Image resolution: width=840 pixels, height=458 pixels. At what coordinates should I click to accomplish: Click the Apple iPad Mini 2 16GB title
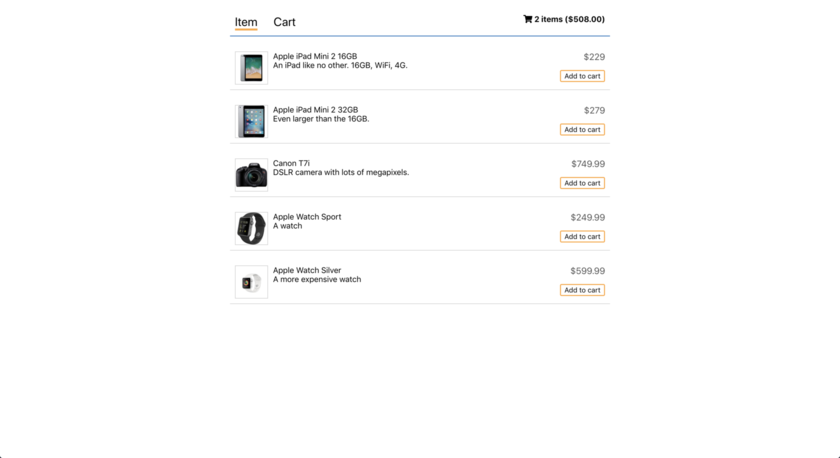(x=315, y=57)
